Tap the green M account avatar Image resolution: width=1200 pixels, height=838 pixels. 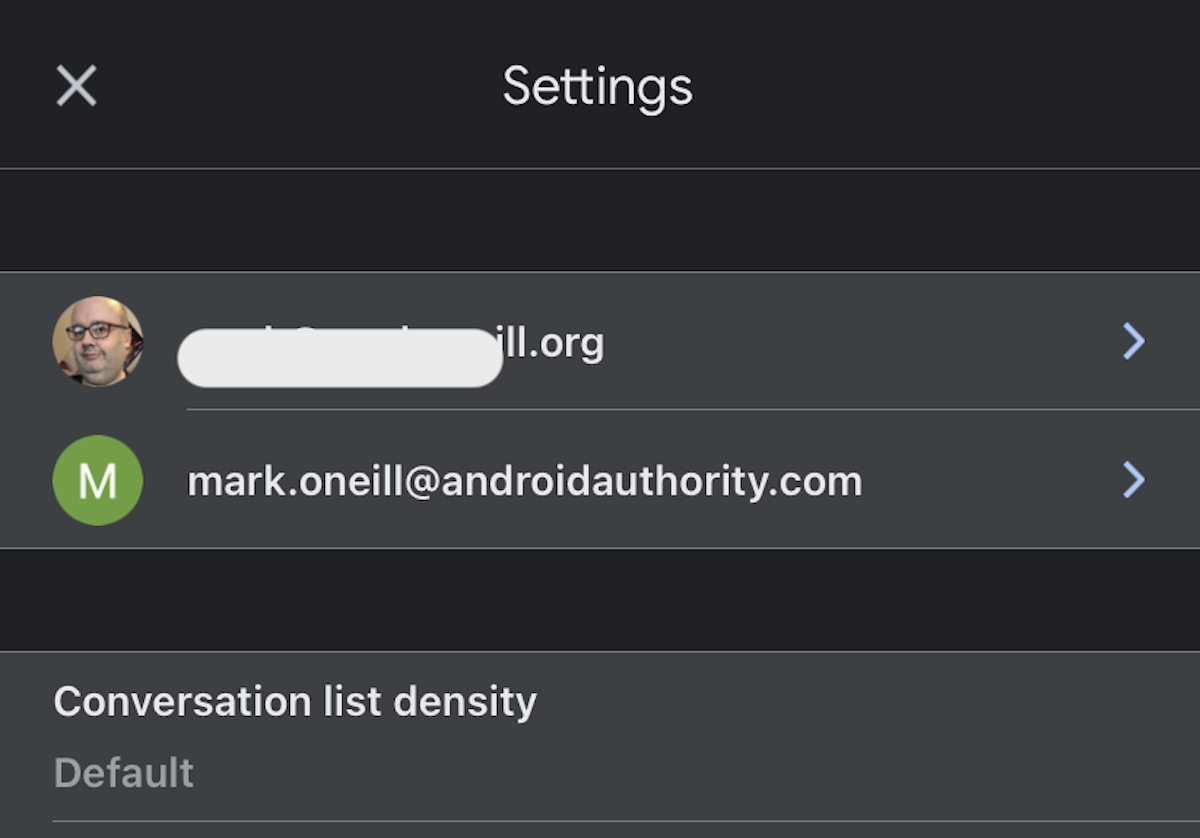97,480
